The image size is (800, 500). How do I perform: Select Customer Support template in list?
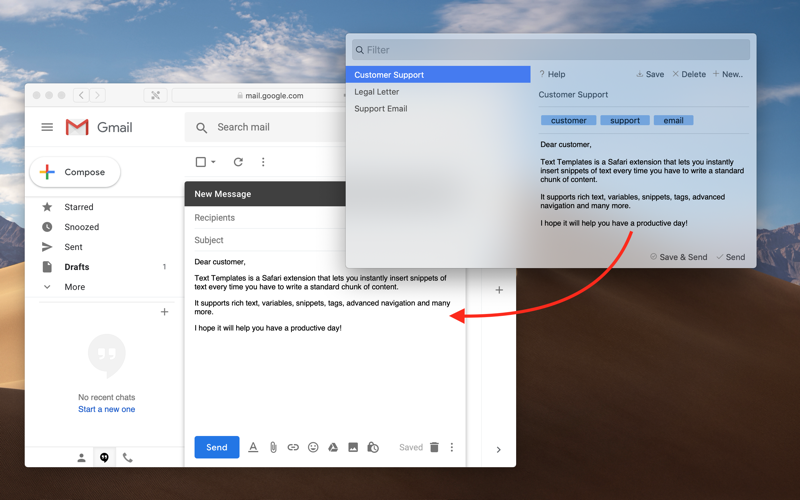click(438, 74)
